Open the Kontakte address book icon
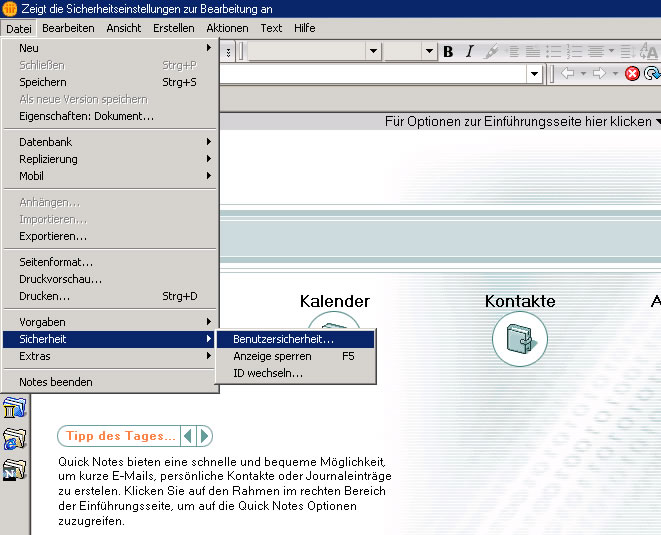This screenshot has height=535, width=661. pyautogui.click(x=520, y=338)
